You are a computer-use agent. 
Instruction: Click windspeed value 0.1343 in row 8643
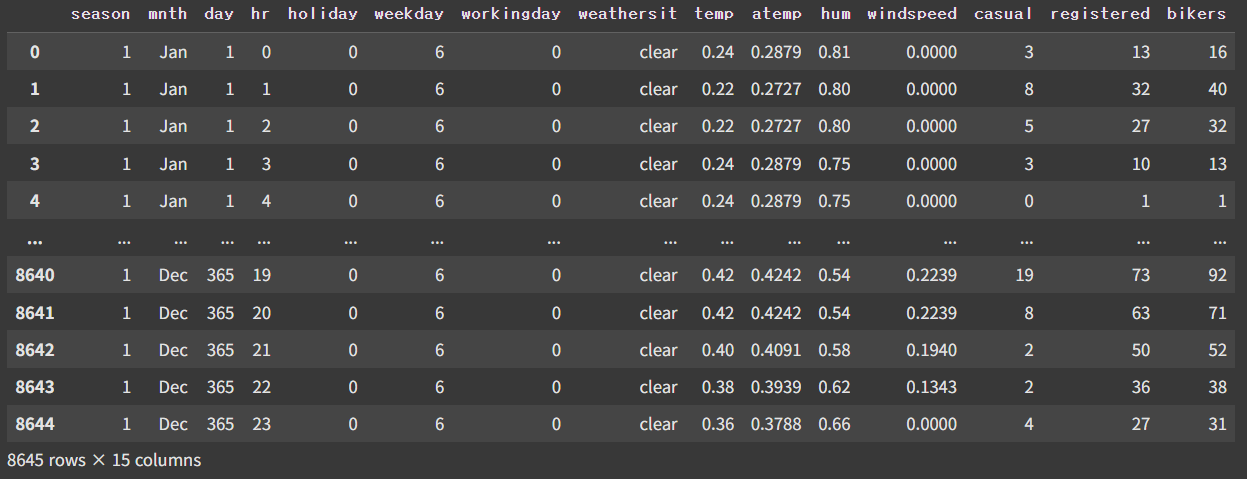tap(931, 387)
